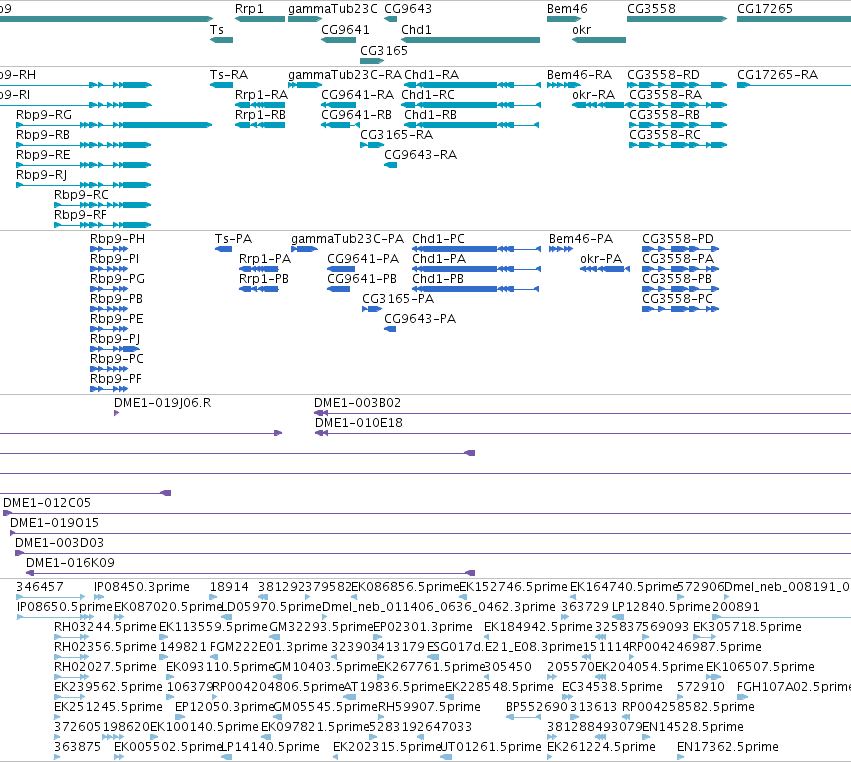Select BAC clone DME1-016K09
Screen dimensions: 851x762
[251, 573]
